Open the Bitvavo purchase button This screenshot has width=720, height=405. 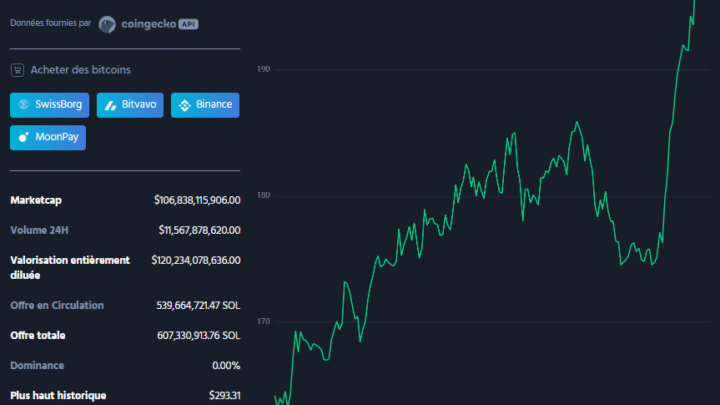click(x=130, y=105)
